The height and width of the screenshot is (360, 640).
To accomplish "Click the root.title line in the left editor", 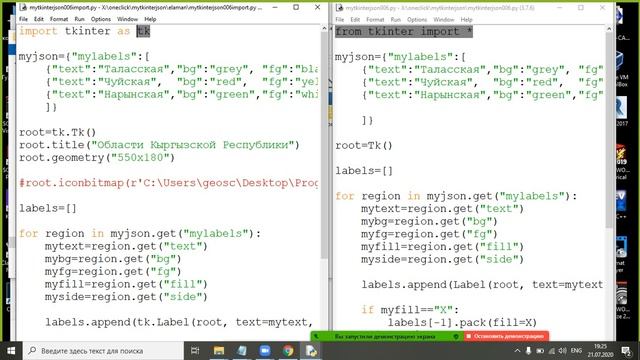I will tap(159, 145).
